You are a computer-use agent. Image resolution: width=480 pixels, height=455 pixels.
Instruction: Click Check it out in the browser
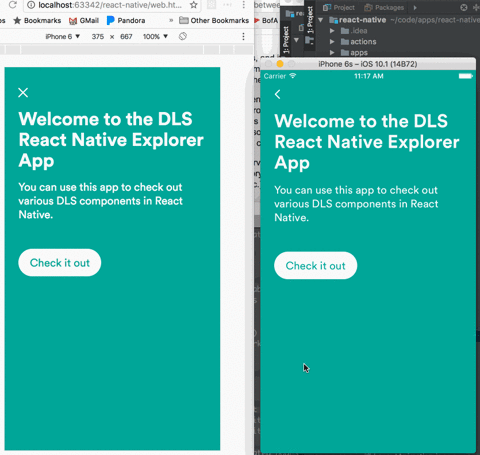(60, 263)
